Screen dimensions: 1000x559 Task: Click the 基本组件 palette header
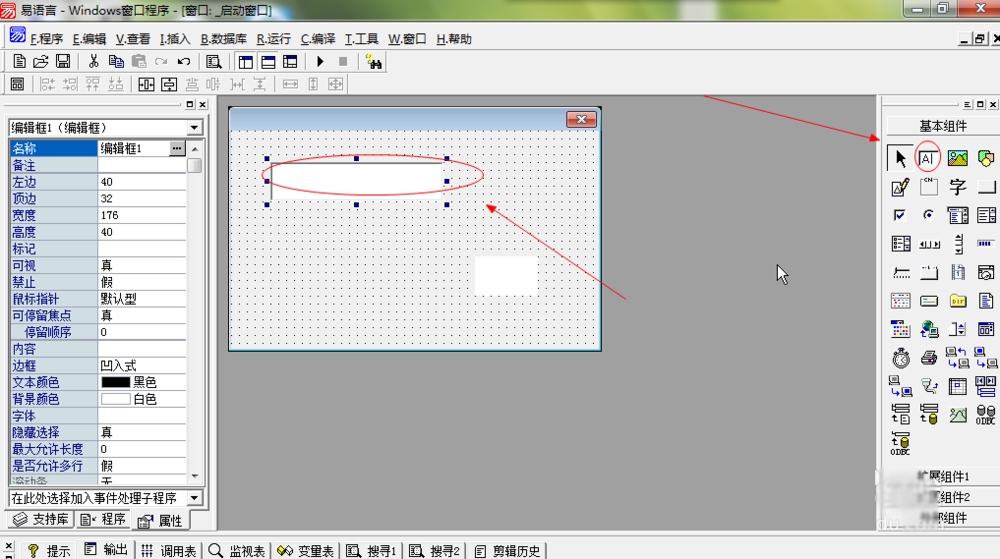point(943,126)
